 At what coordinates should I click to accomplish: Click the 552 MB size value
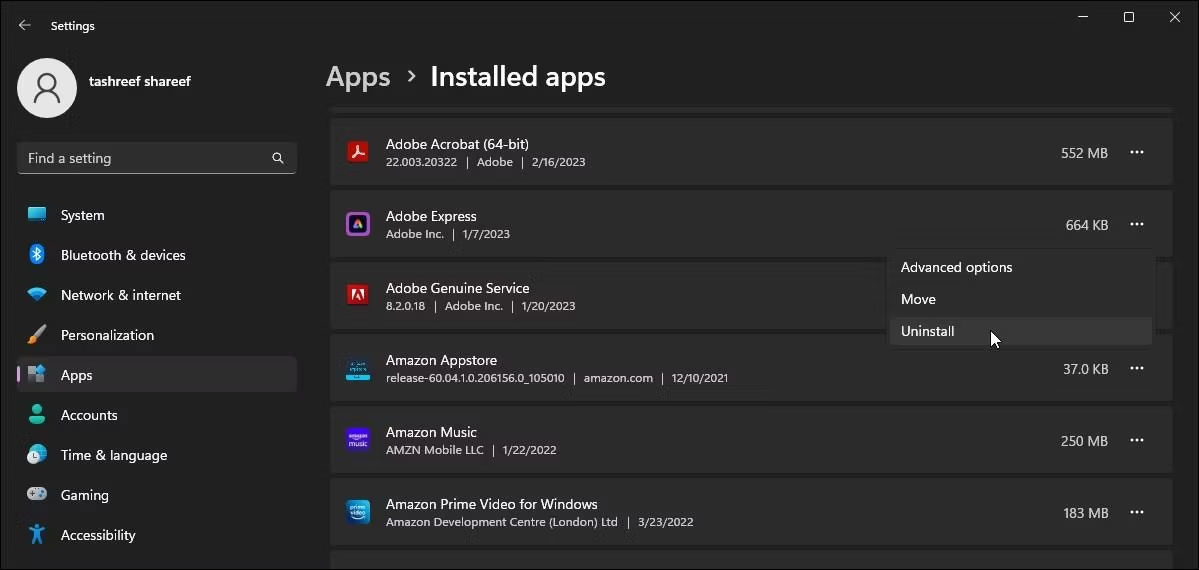click(1084, 153)
